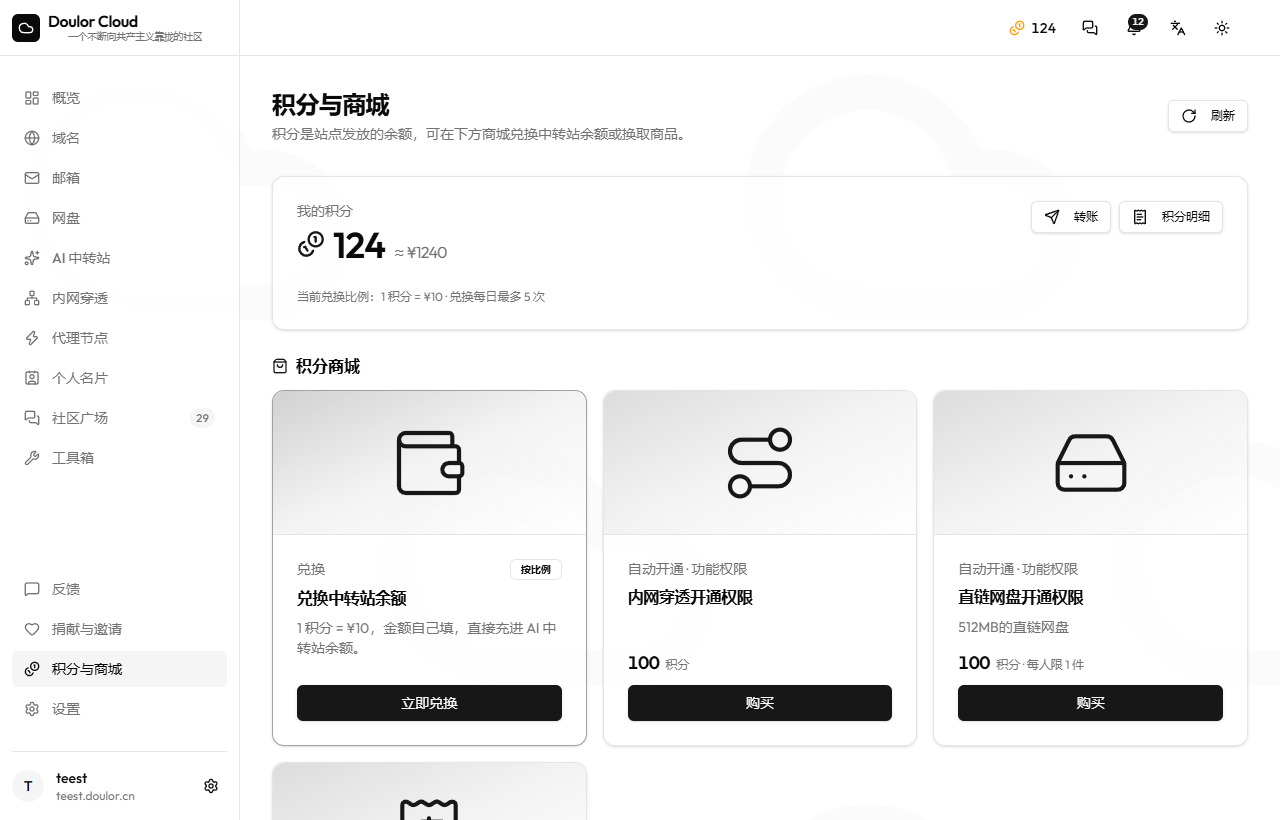Click the 512MB的直链网盘 description text
The image size is (1280, 820).
tap(1013, 628)
